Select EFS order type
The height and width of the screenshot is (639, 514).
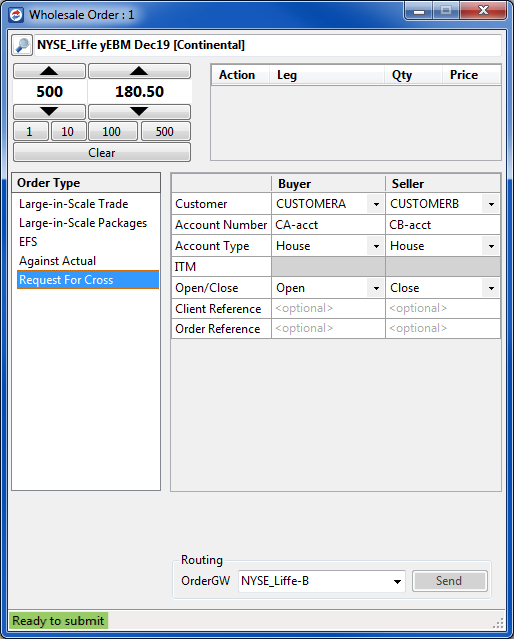coord(28,242)
